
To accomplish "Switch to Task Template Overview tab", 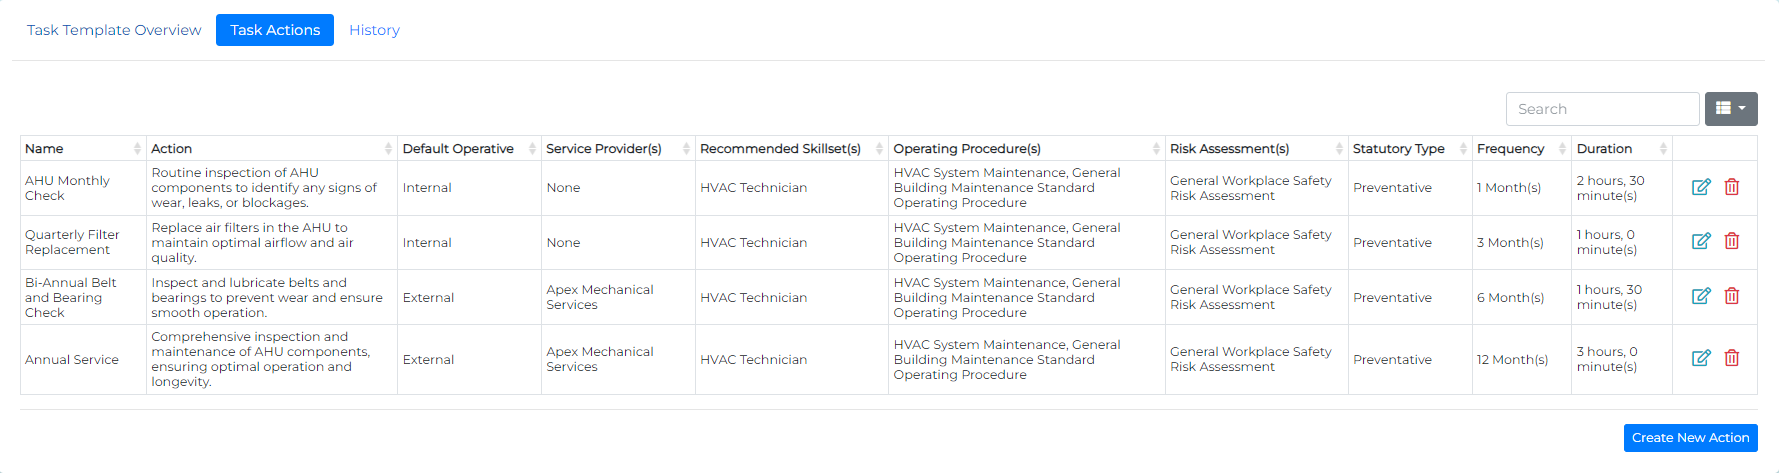I will pos(114,30).
